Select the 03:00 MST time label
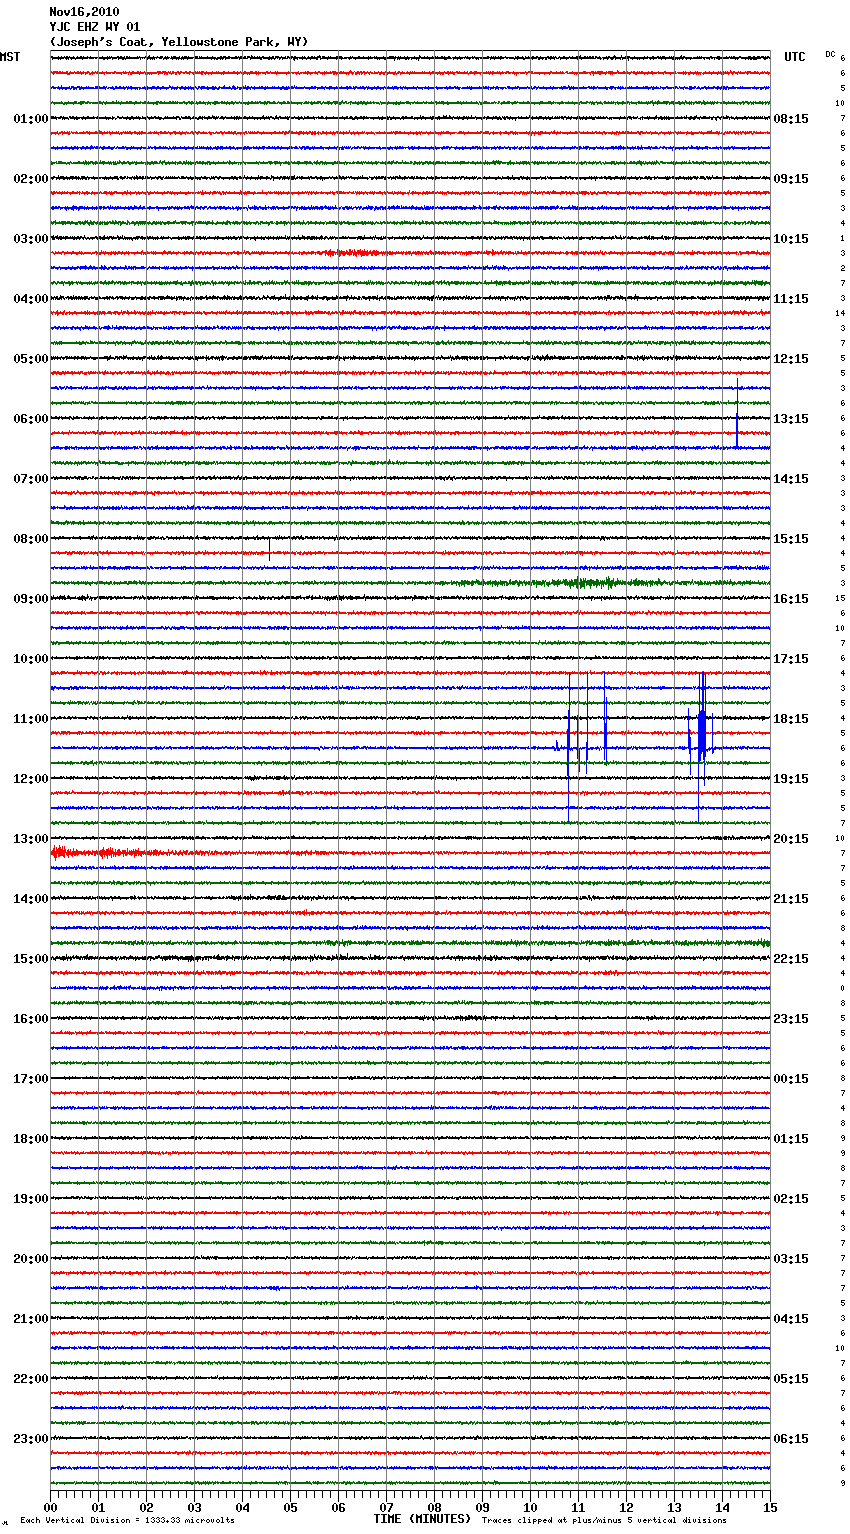850x1534 pixels. click(30, 239)
